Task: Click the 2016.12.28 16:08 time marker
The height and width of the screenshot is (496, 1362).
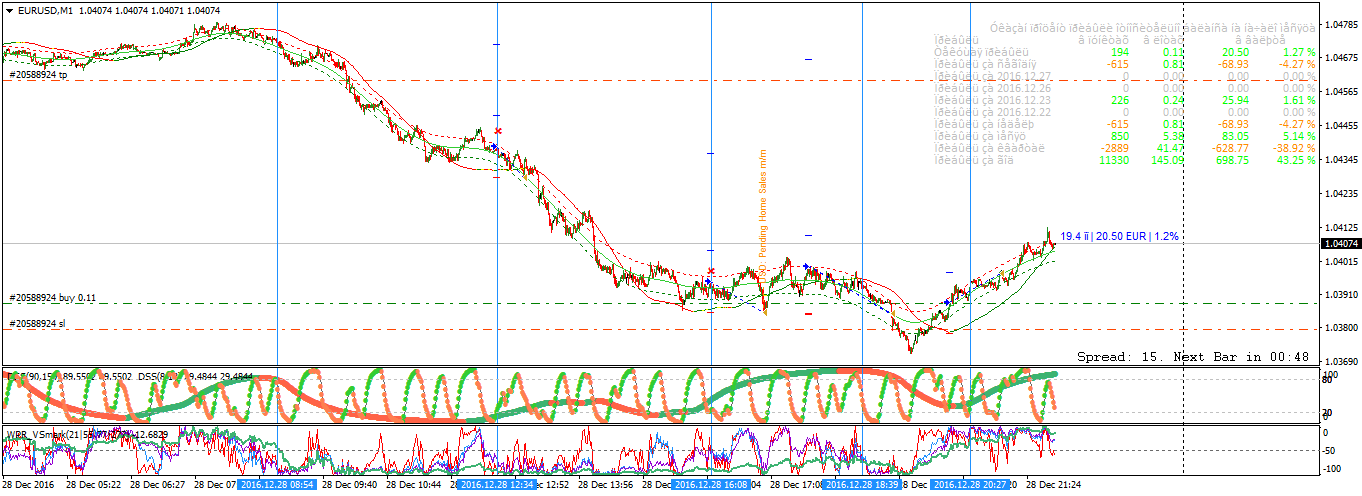Action: click(710, 485)
